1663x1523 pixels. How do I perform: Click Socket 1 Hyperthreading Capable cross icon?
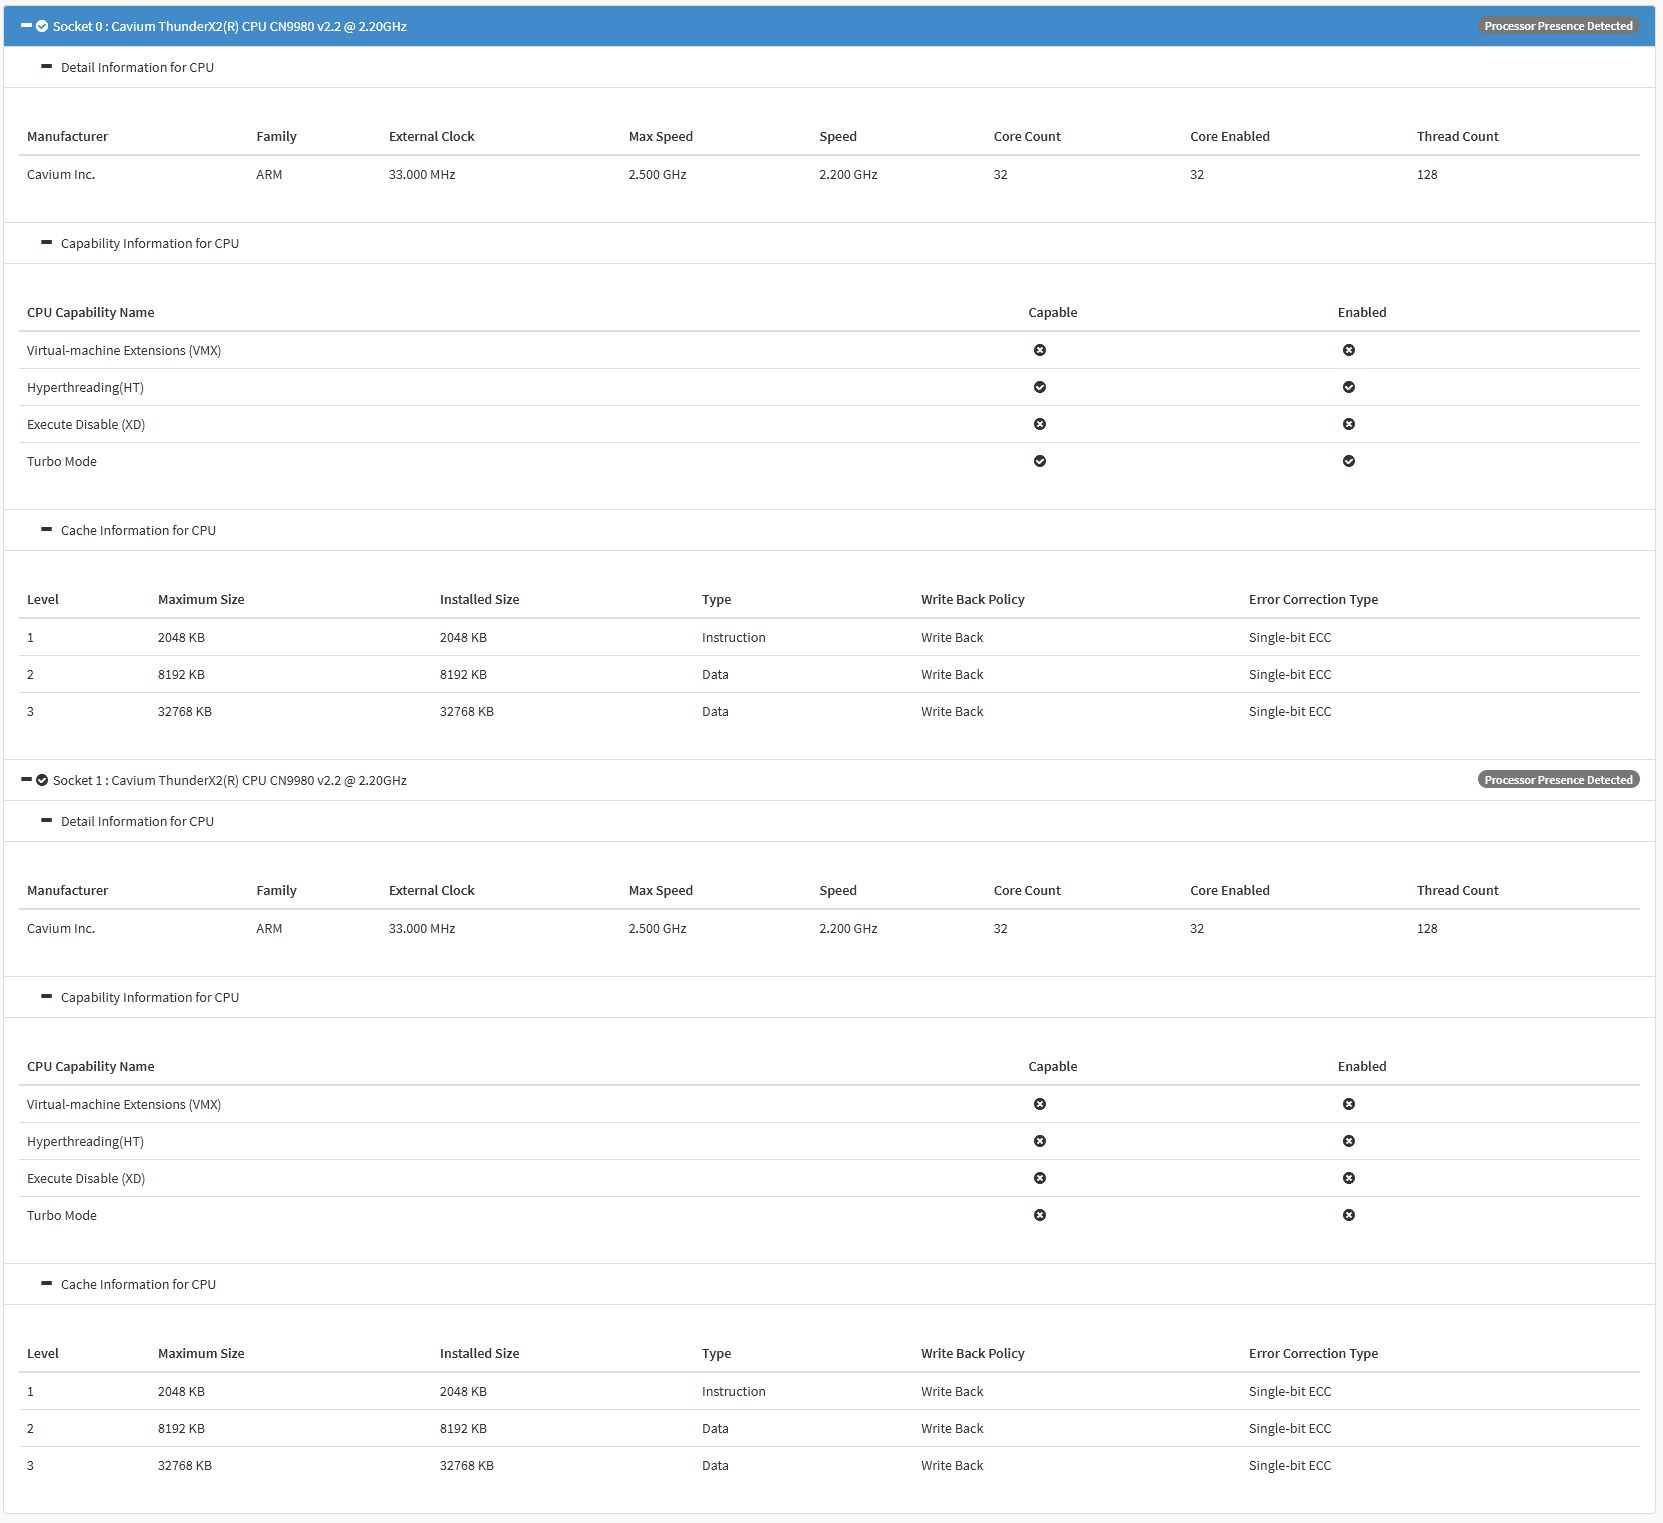pos(1040,1141)
